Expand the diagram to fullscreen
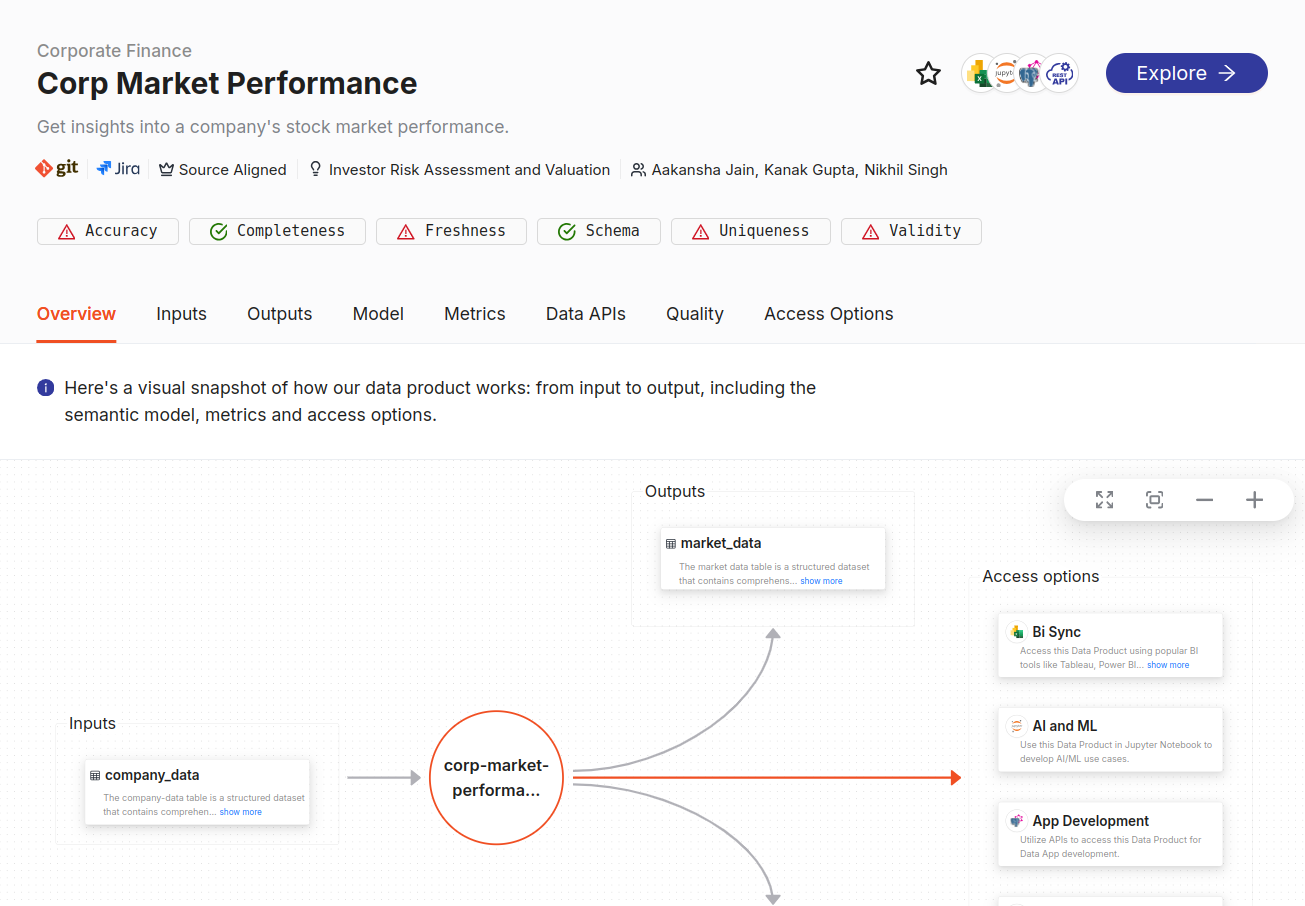Image resolution: width=1305 pixels, height=906 pixels. [1104, 500]
